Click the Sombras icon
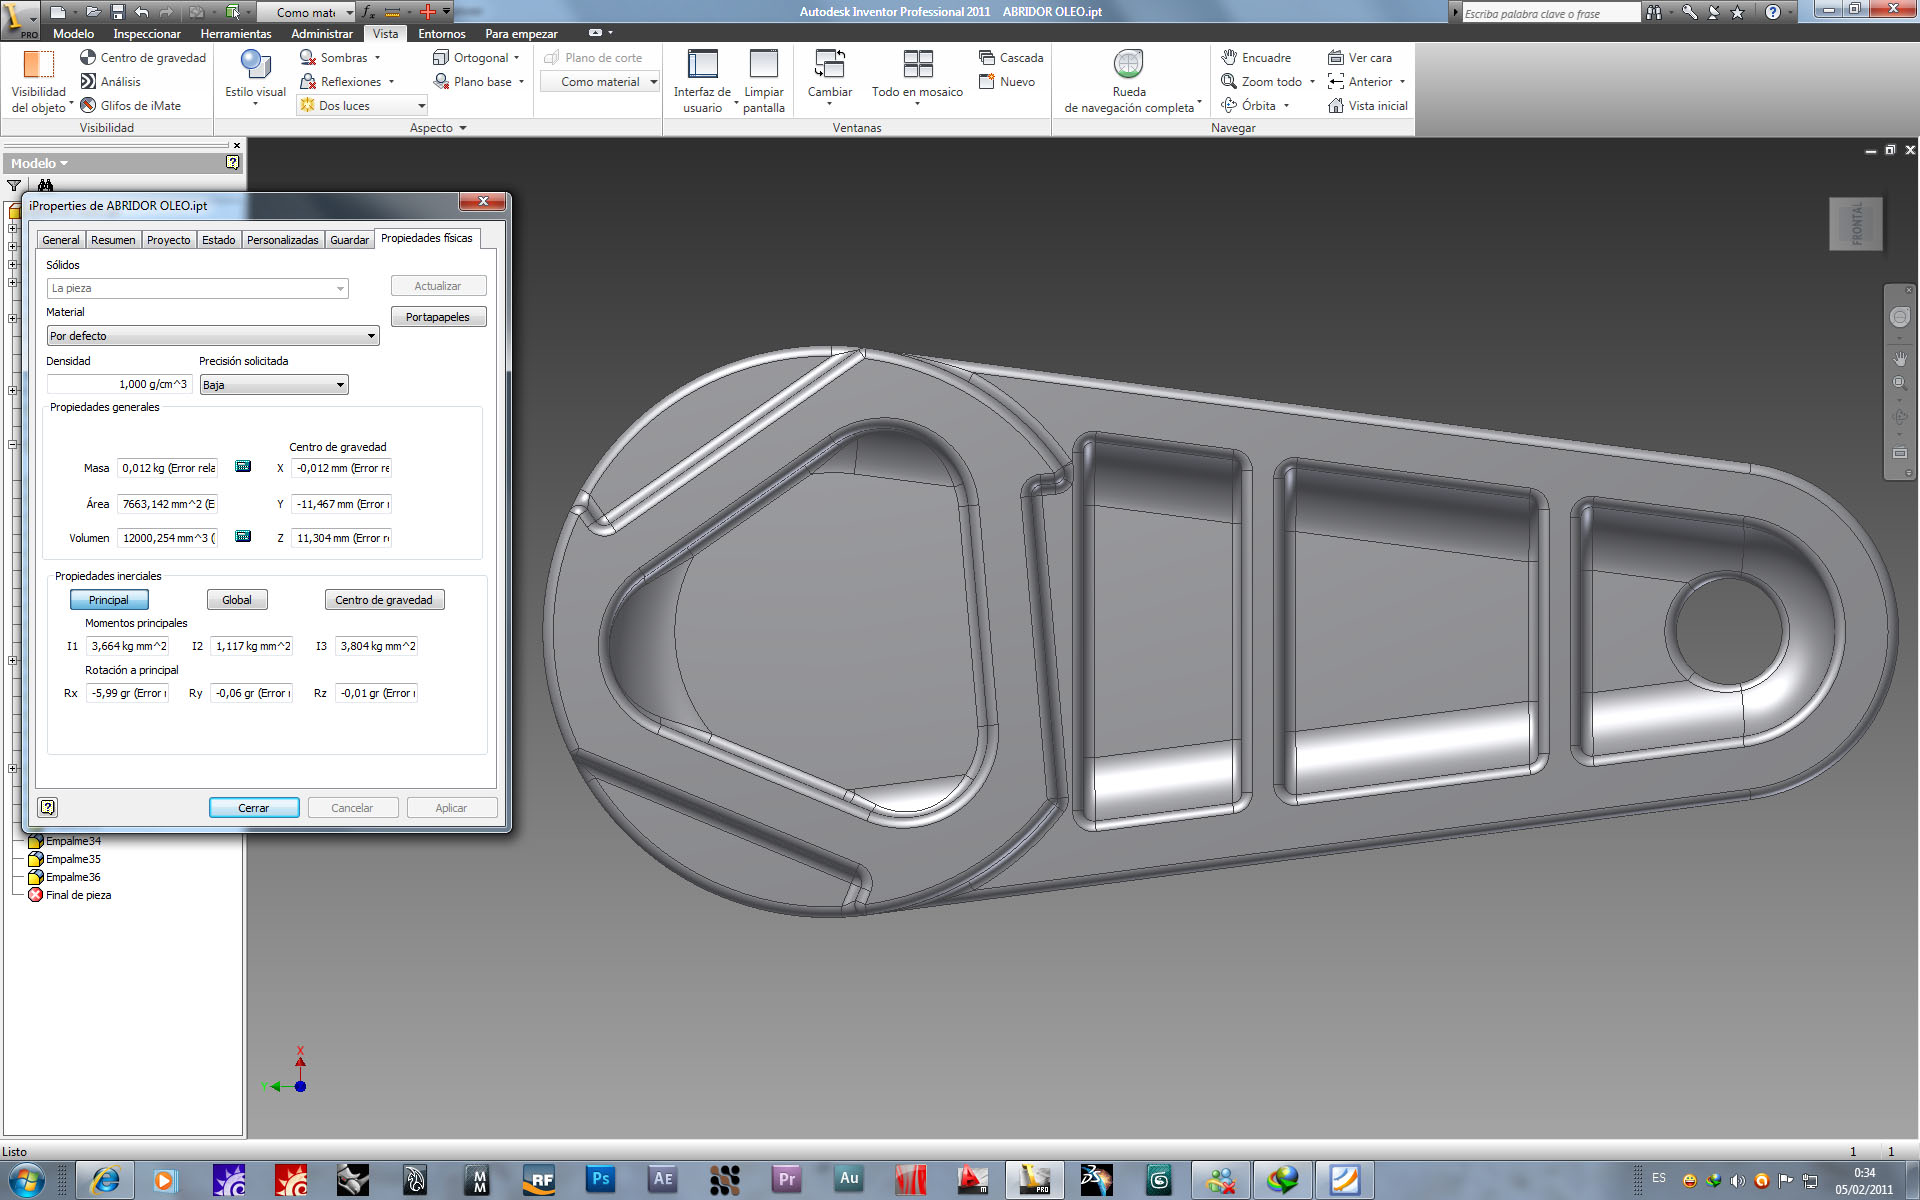 (308, 58)
